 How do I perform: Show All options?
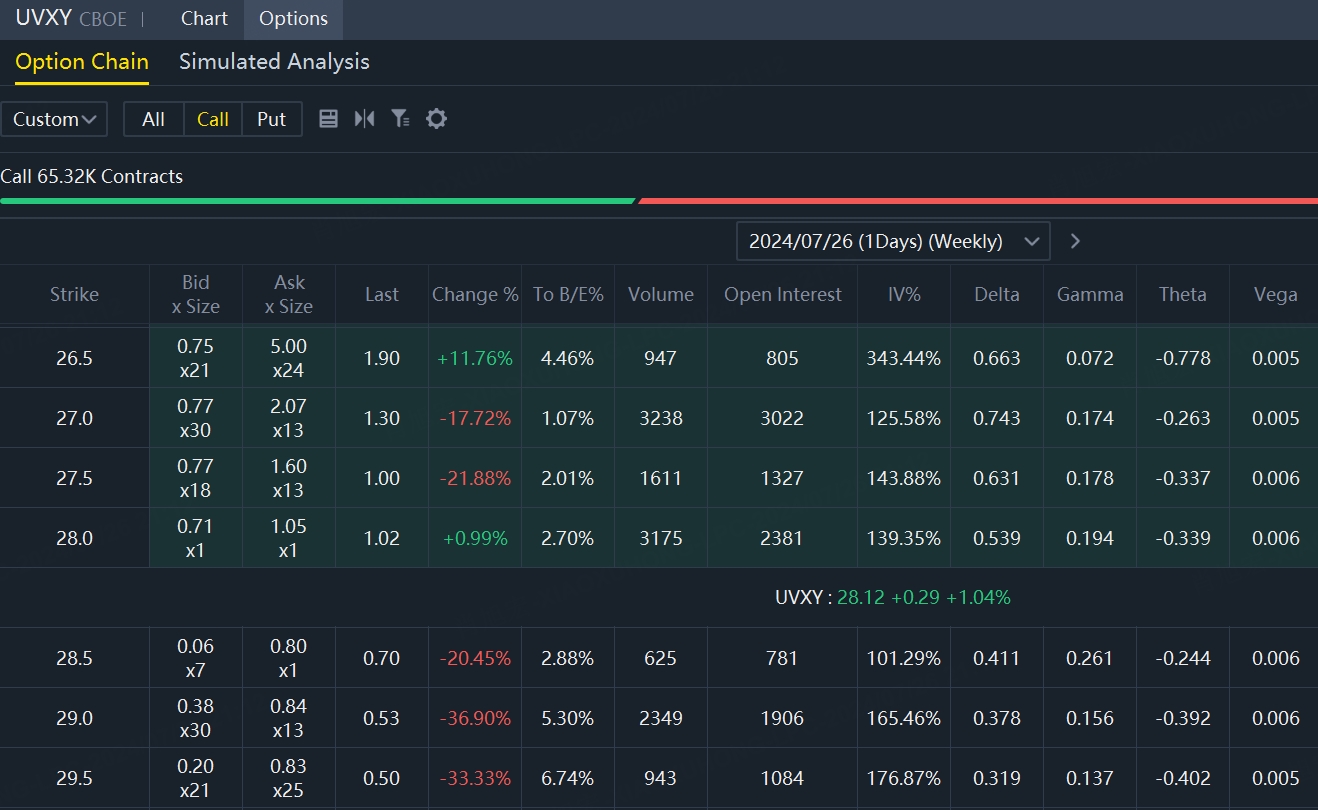click(x=153, y=119)
